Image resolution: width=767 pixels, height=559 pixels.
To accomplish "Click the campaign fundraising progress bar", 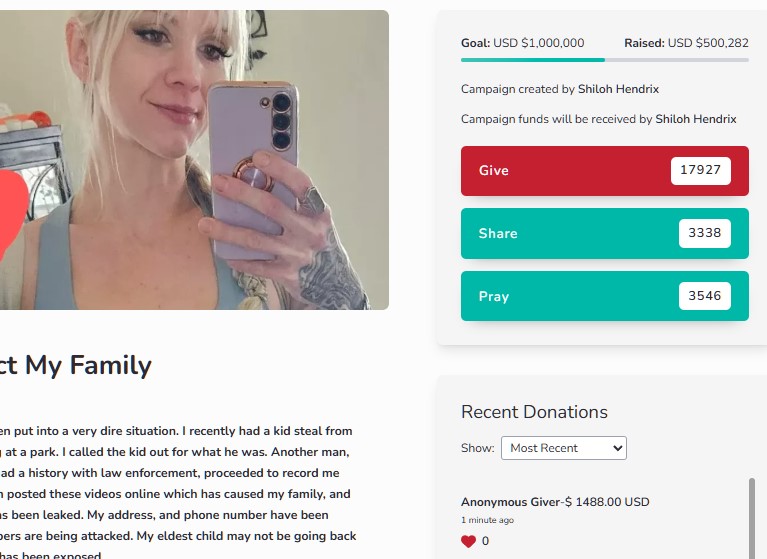I will 605,60.
